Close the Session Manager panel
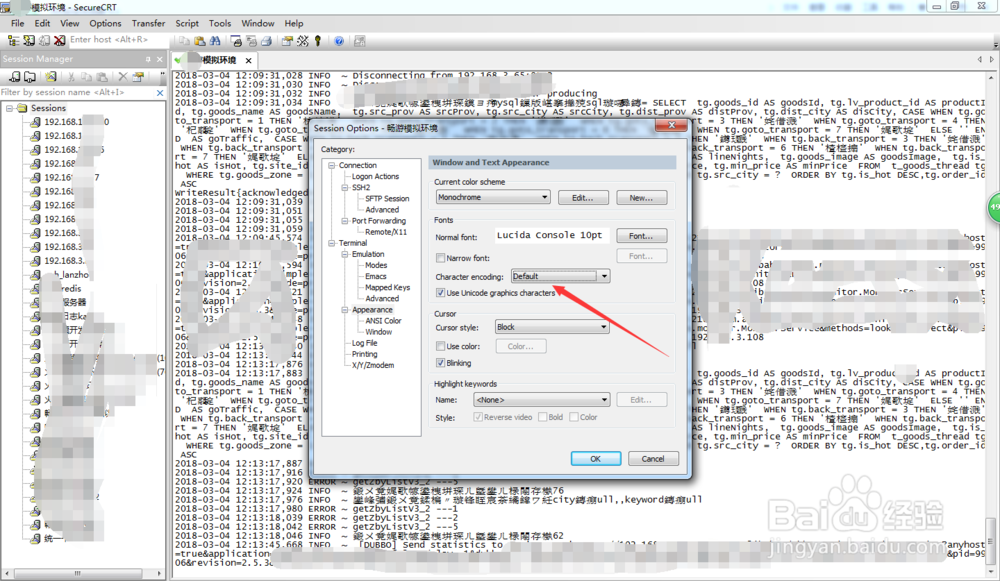The height and width of the screenshot is (581, 1000). coord(159,59)
